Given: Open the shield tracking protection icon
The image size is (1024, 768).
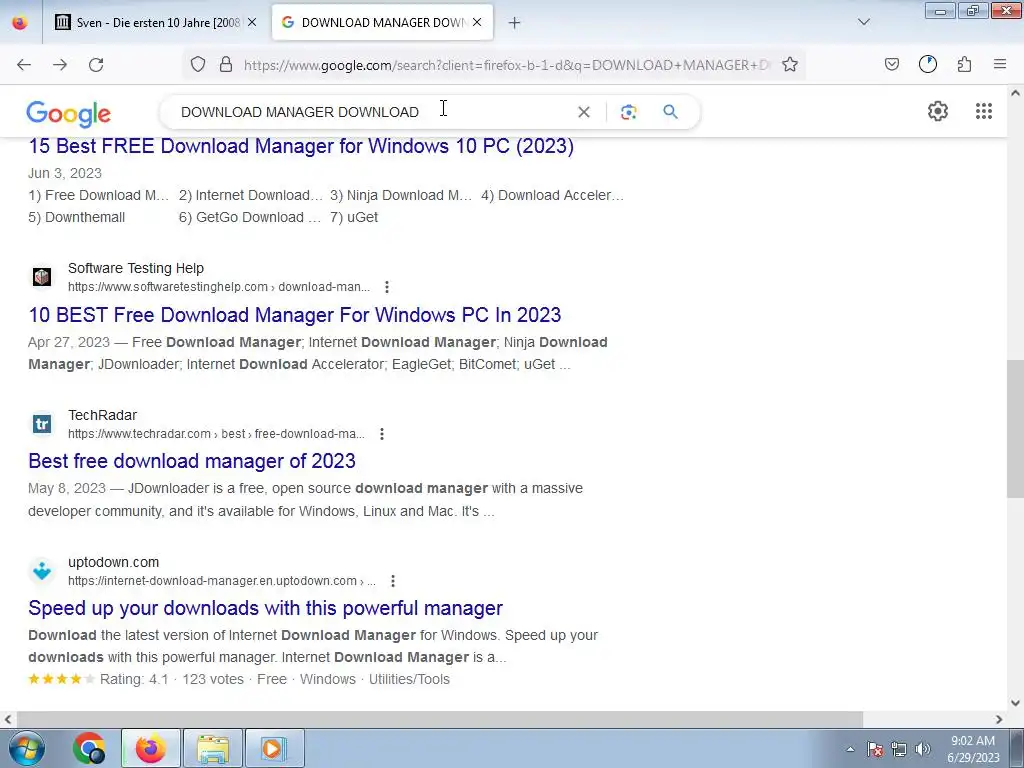Looking at the screenshot, I should click(x=198, y=64).
